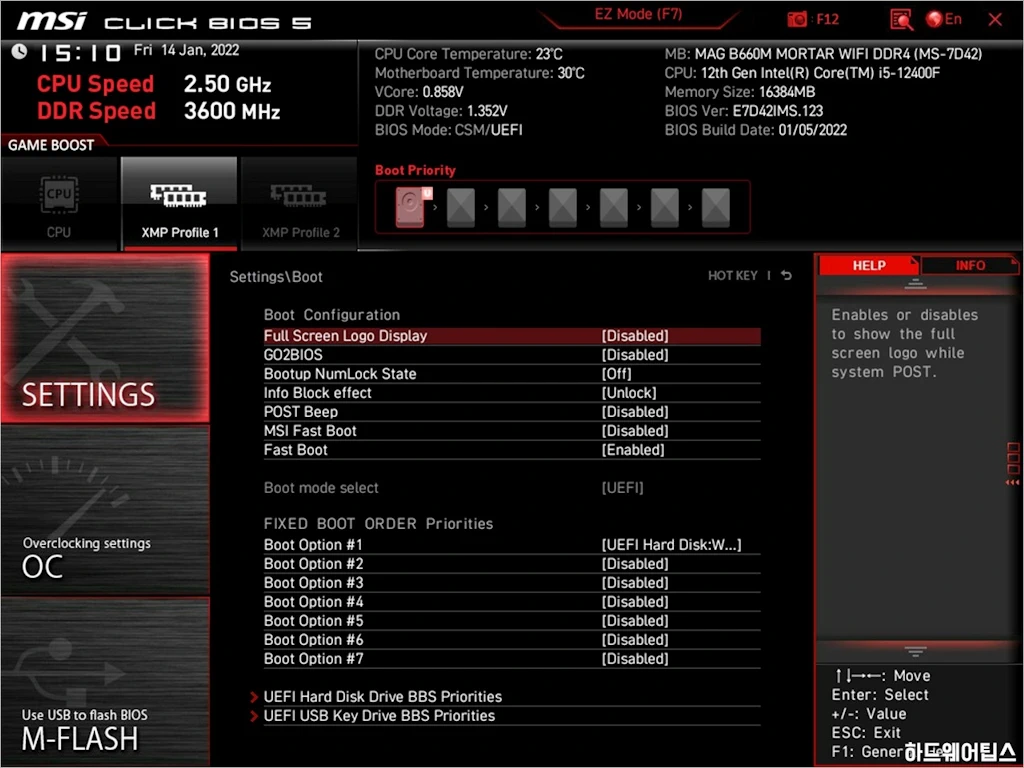Viewport: 1024px width, 768px height.
Task: Click the second Boot Priority device slot
Action: [x=461, y=207]
